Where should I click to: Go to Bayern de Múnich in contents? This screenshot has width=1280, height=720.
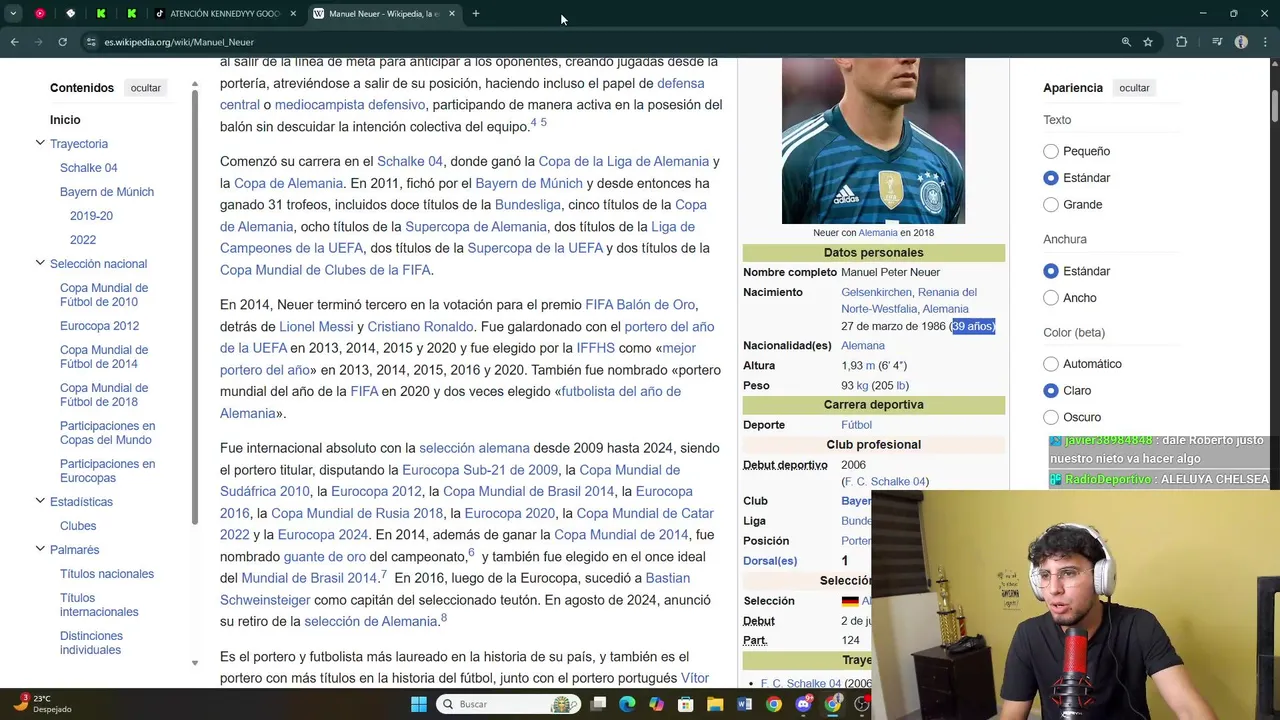107,192
